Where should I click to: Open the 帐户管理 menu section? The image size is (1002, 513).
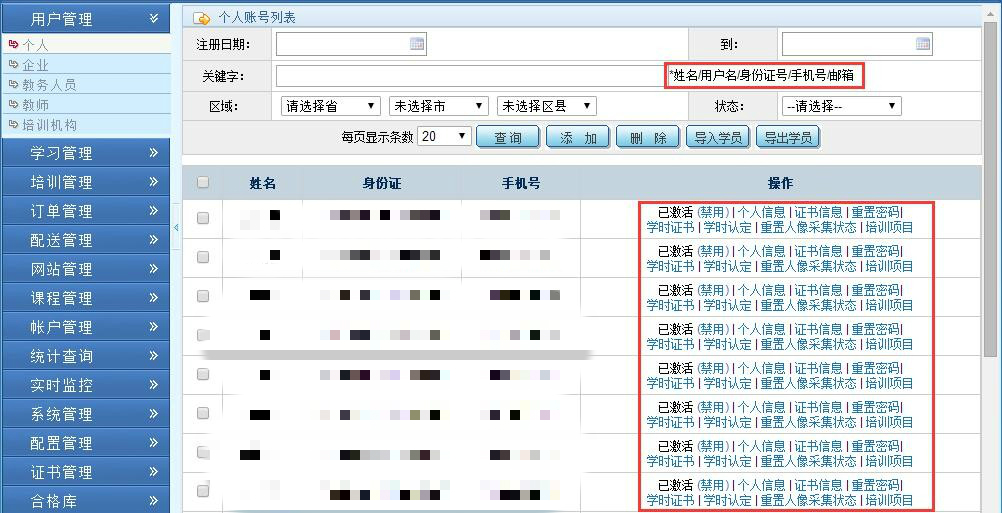coord(86,327)
